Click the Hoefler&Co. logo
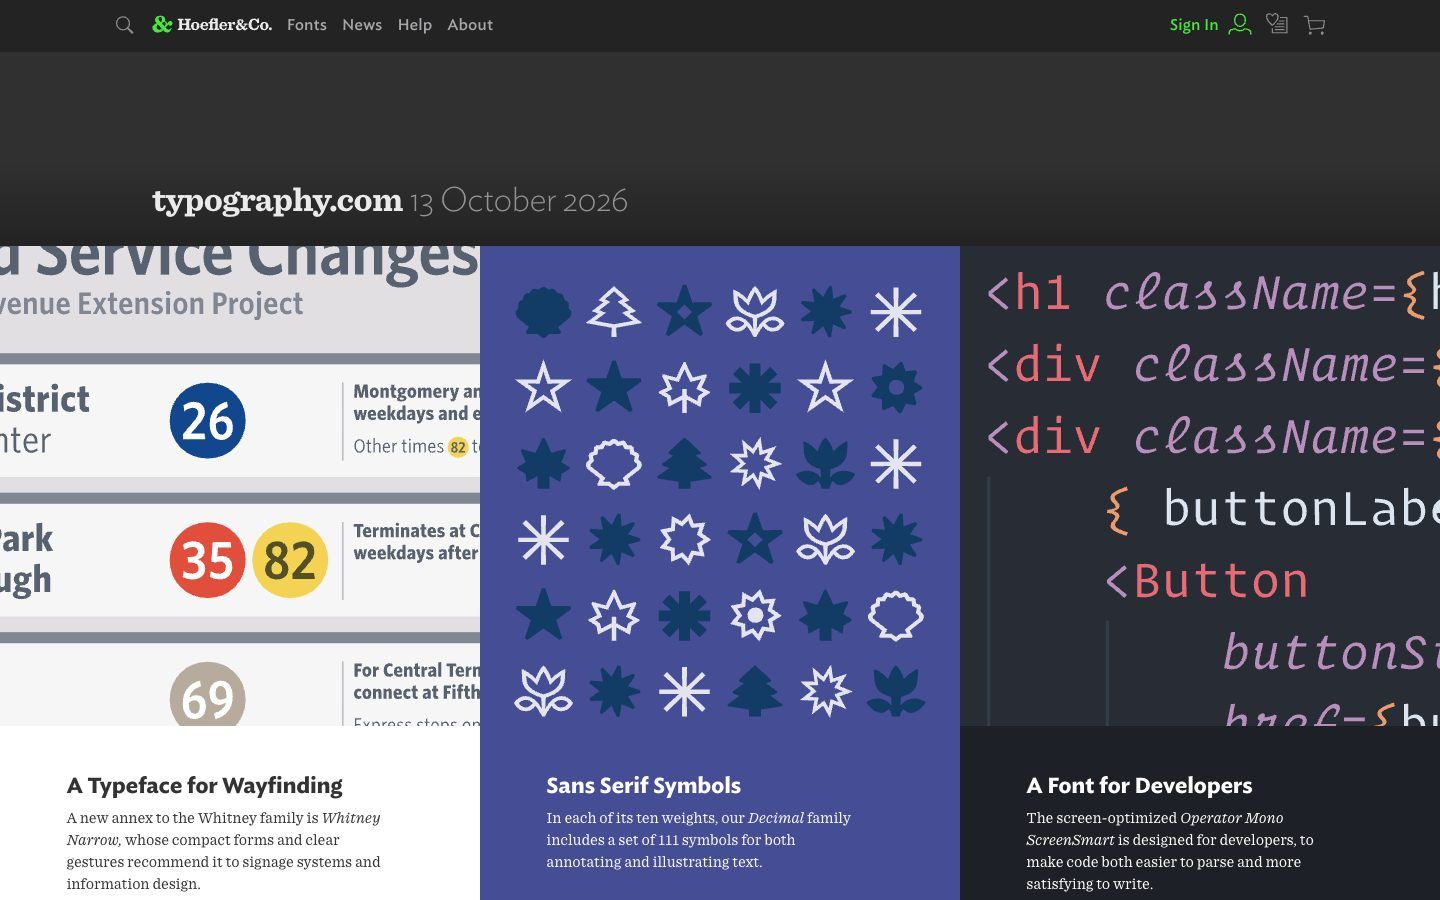1440x900 pixels. (x=212, y=24)
